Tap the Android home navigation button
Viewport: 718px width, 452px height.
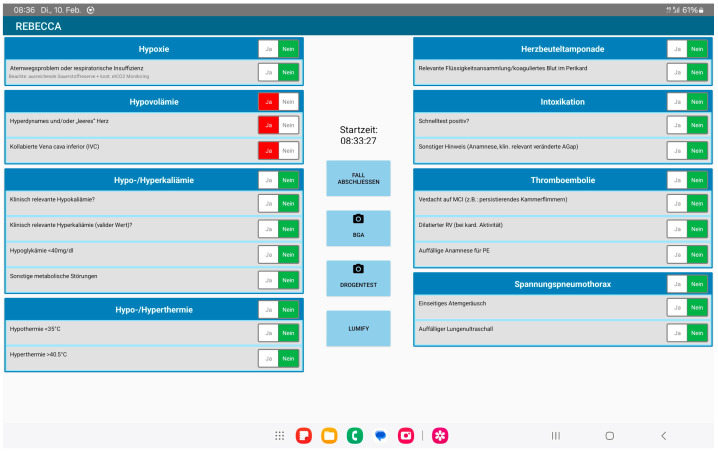pyautogui.click(x=609, y=436)
